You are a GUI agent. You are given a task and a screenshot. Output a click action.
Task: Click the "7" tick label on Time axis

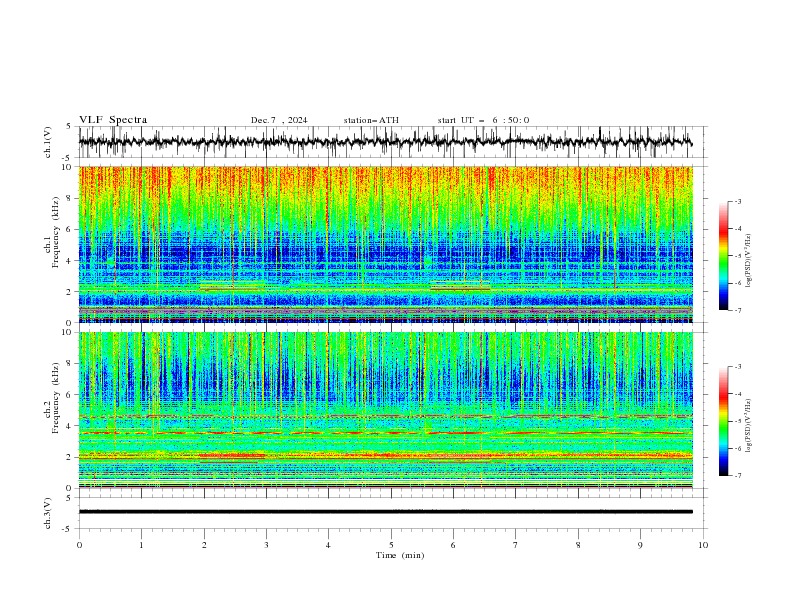(516, 545)
